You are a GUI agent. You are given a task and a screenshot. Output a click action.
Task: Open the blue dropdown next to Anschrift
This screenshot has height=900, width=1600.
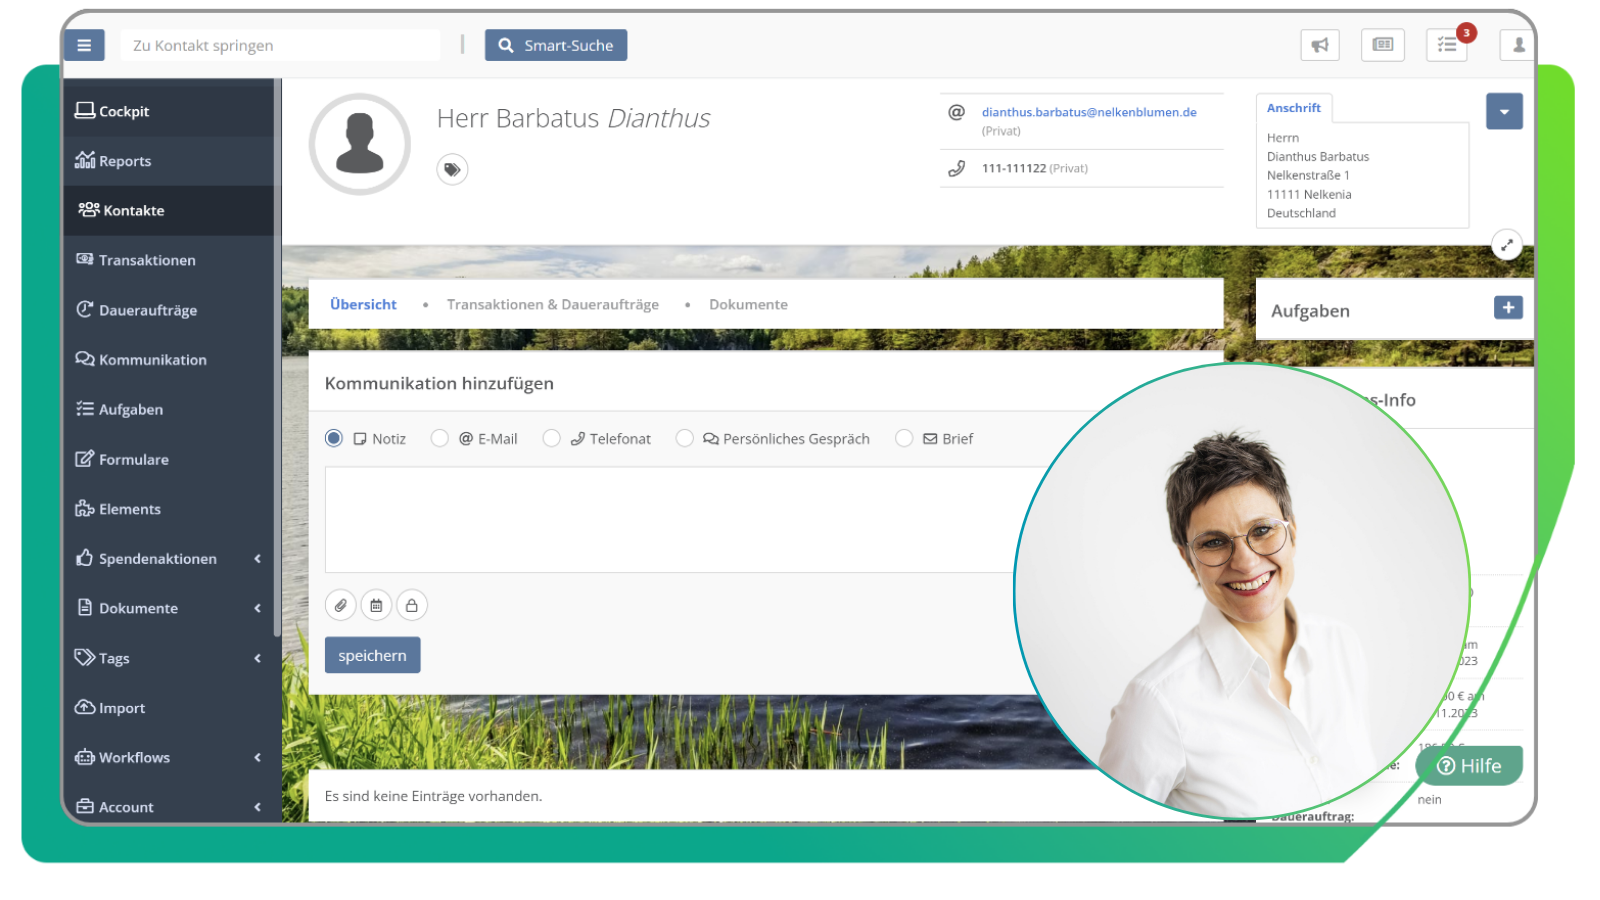tap(1504, 111)
